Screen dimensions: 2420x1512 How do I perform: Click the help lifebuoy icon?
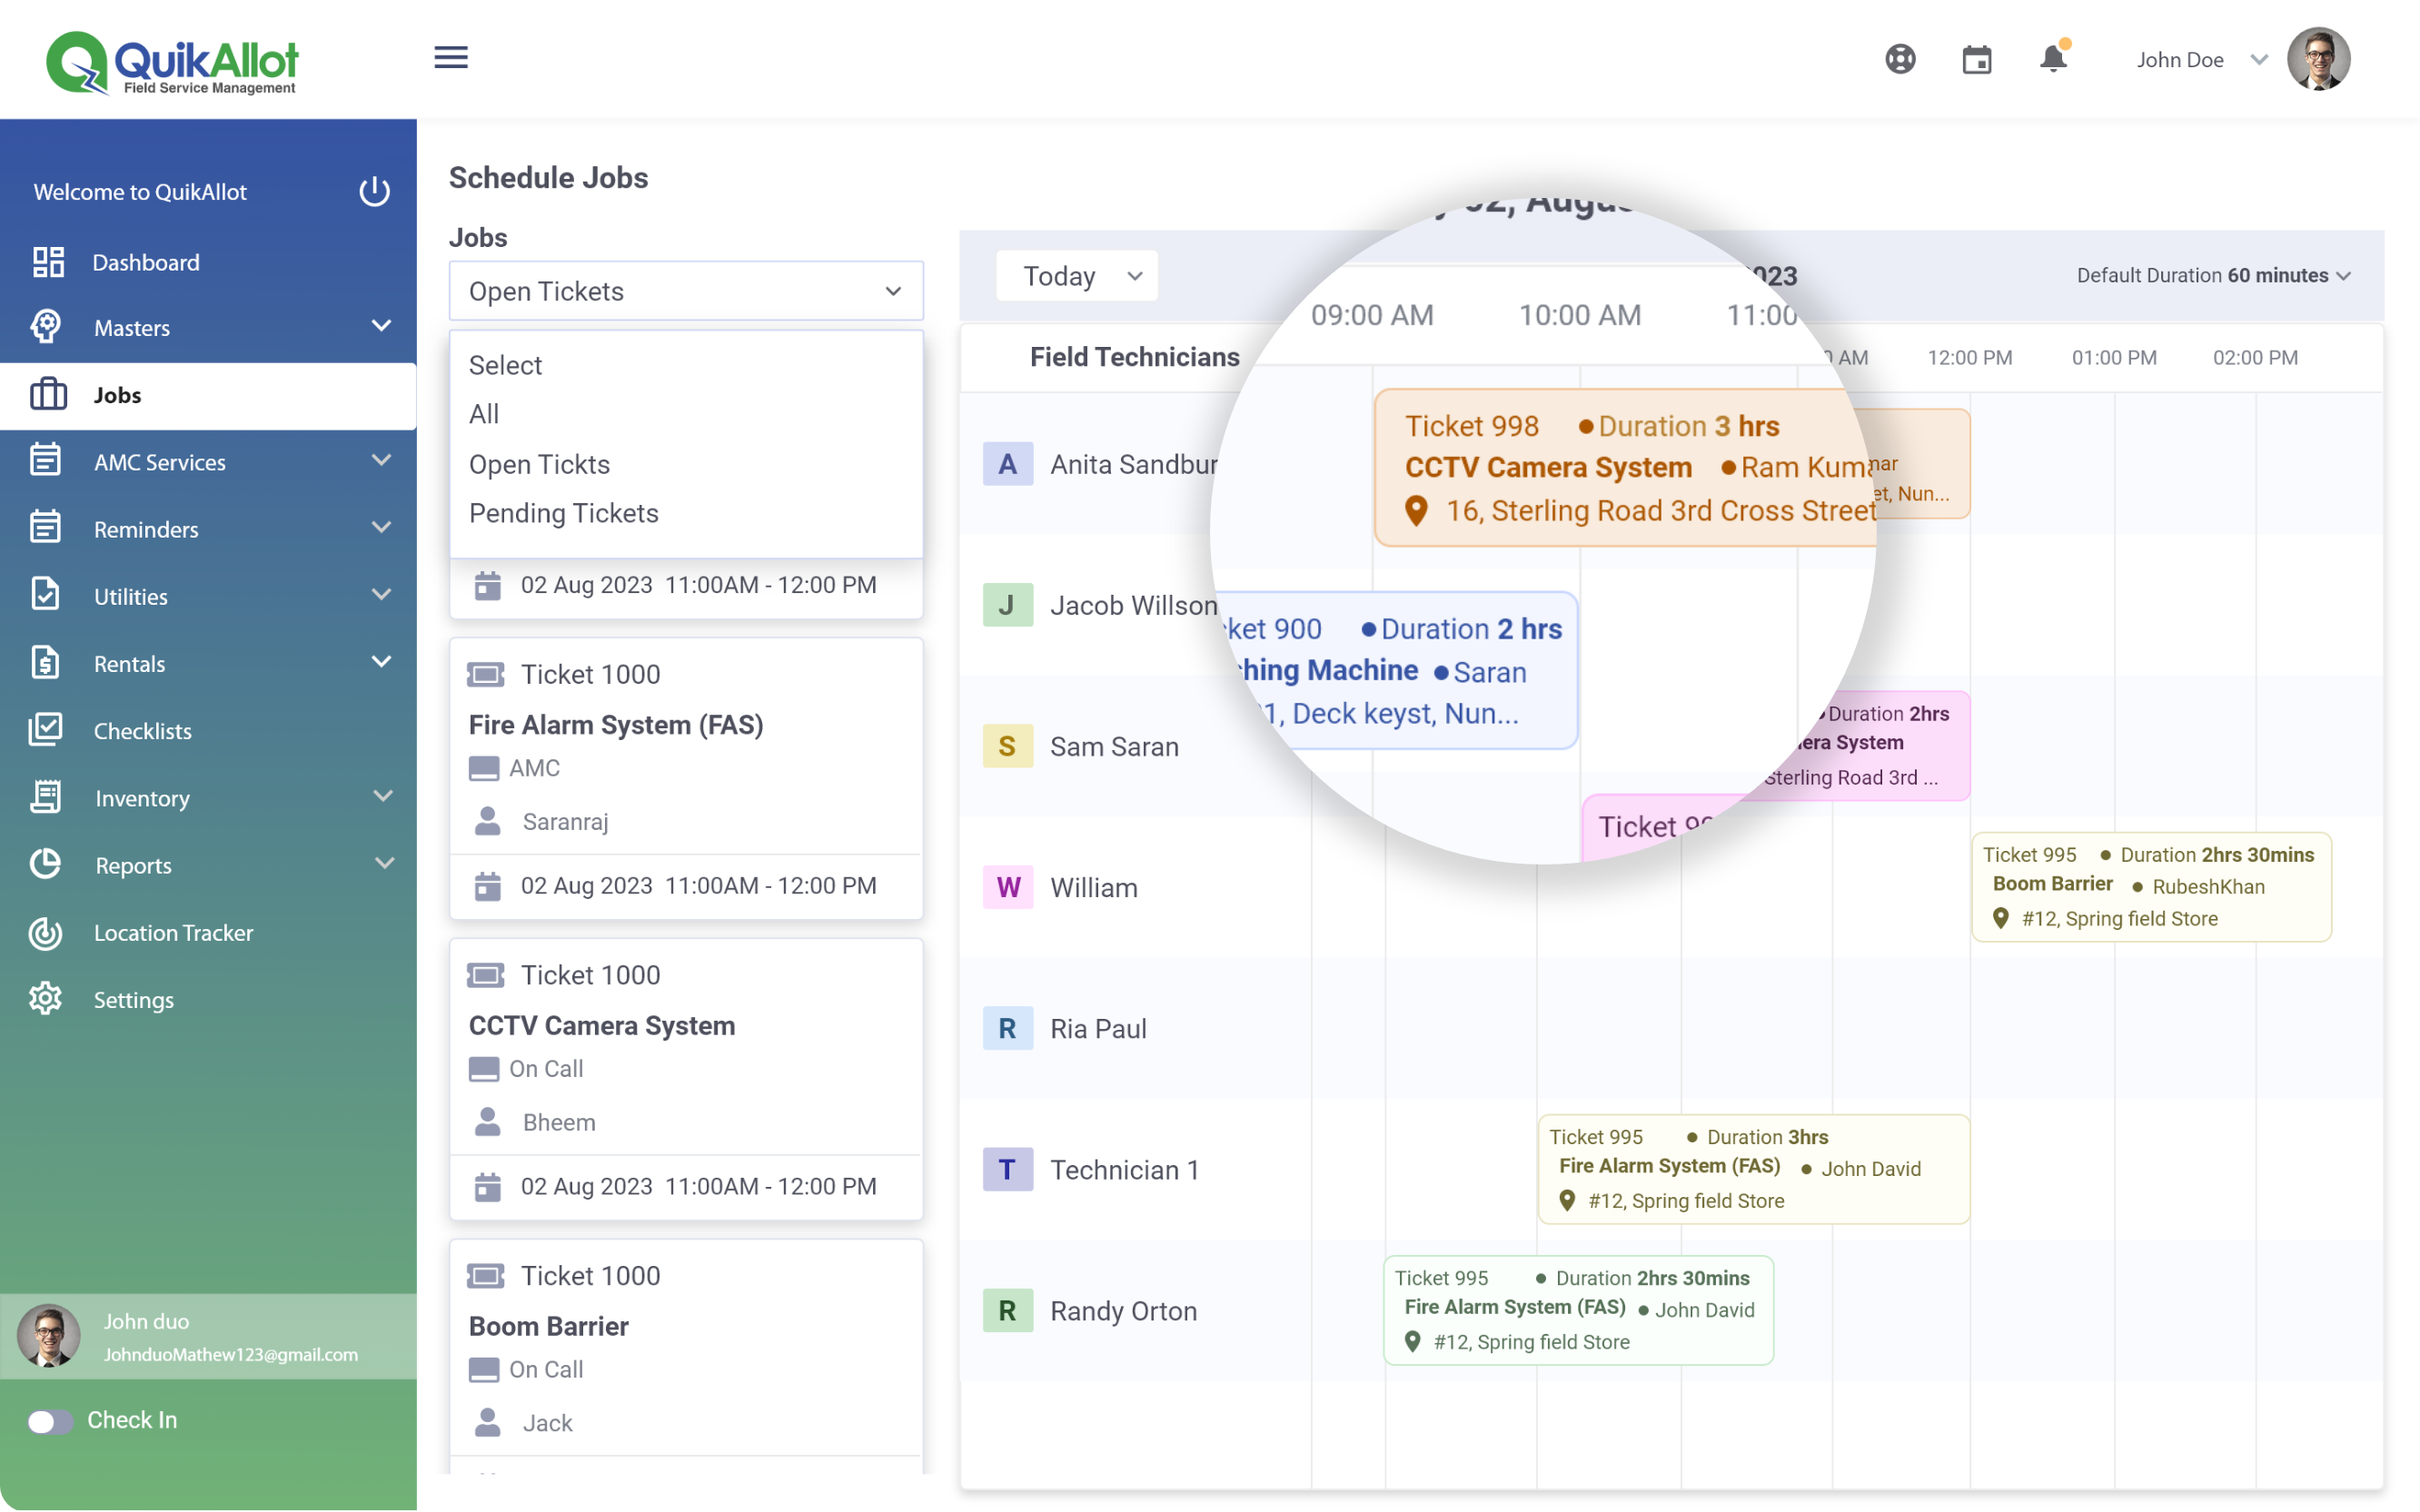[x=1900, y=60]
